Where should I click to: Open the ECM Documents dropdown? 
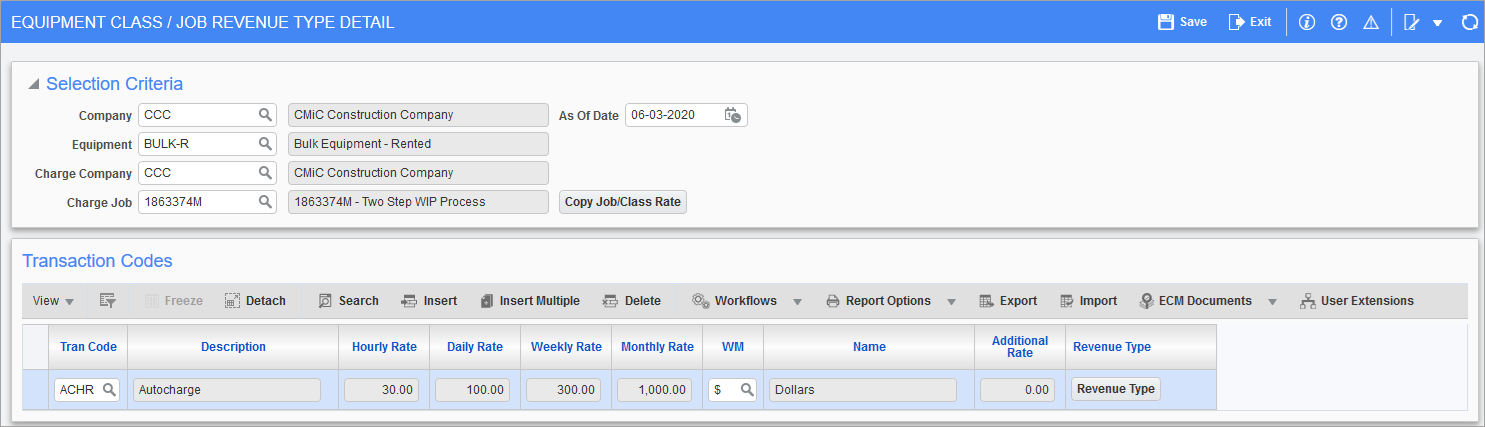pos(1272,301)
